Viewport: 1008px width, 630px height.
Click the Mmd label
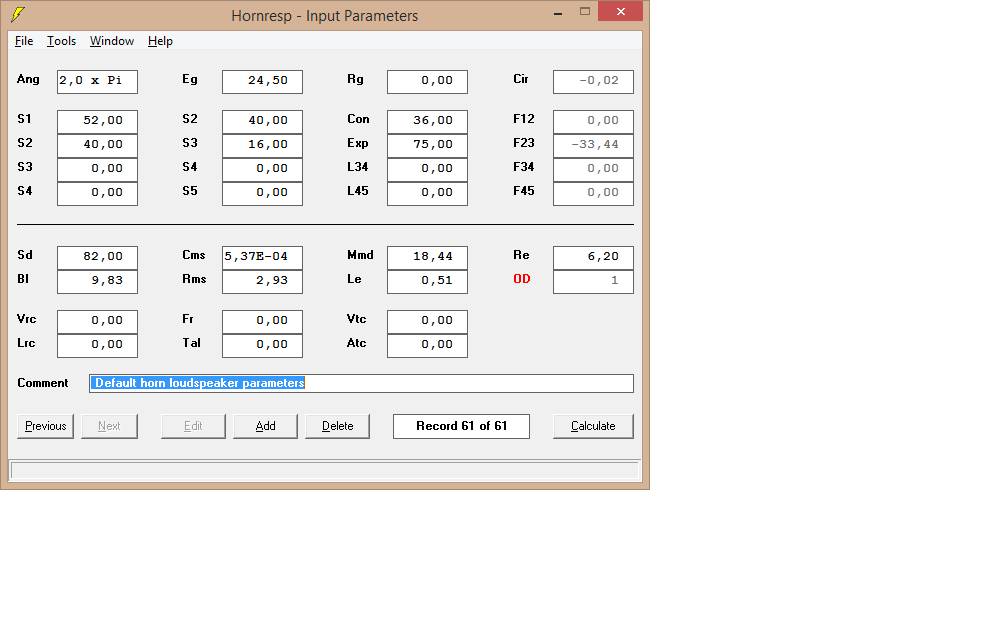(360, 255)
